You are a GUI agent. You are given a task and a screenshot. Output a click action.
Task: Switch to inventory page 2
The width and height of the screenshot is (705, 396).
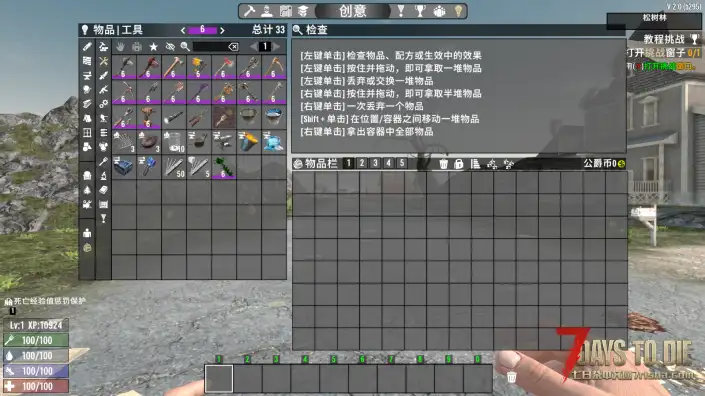361,163
